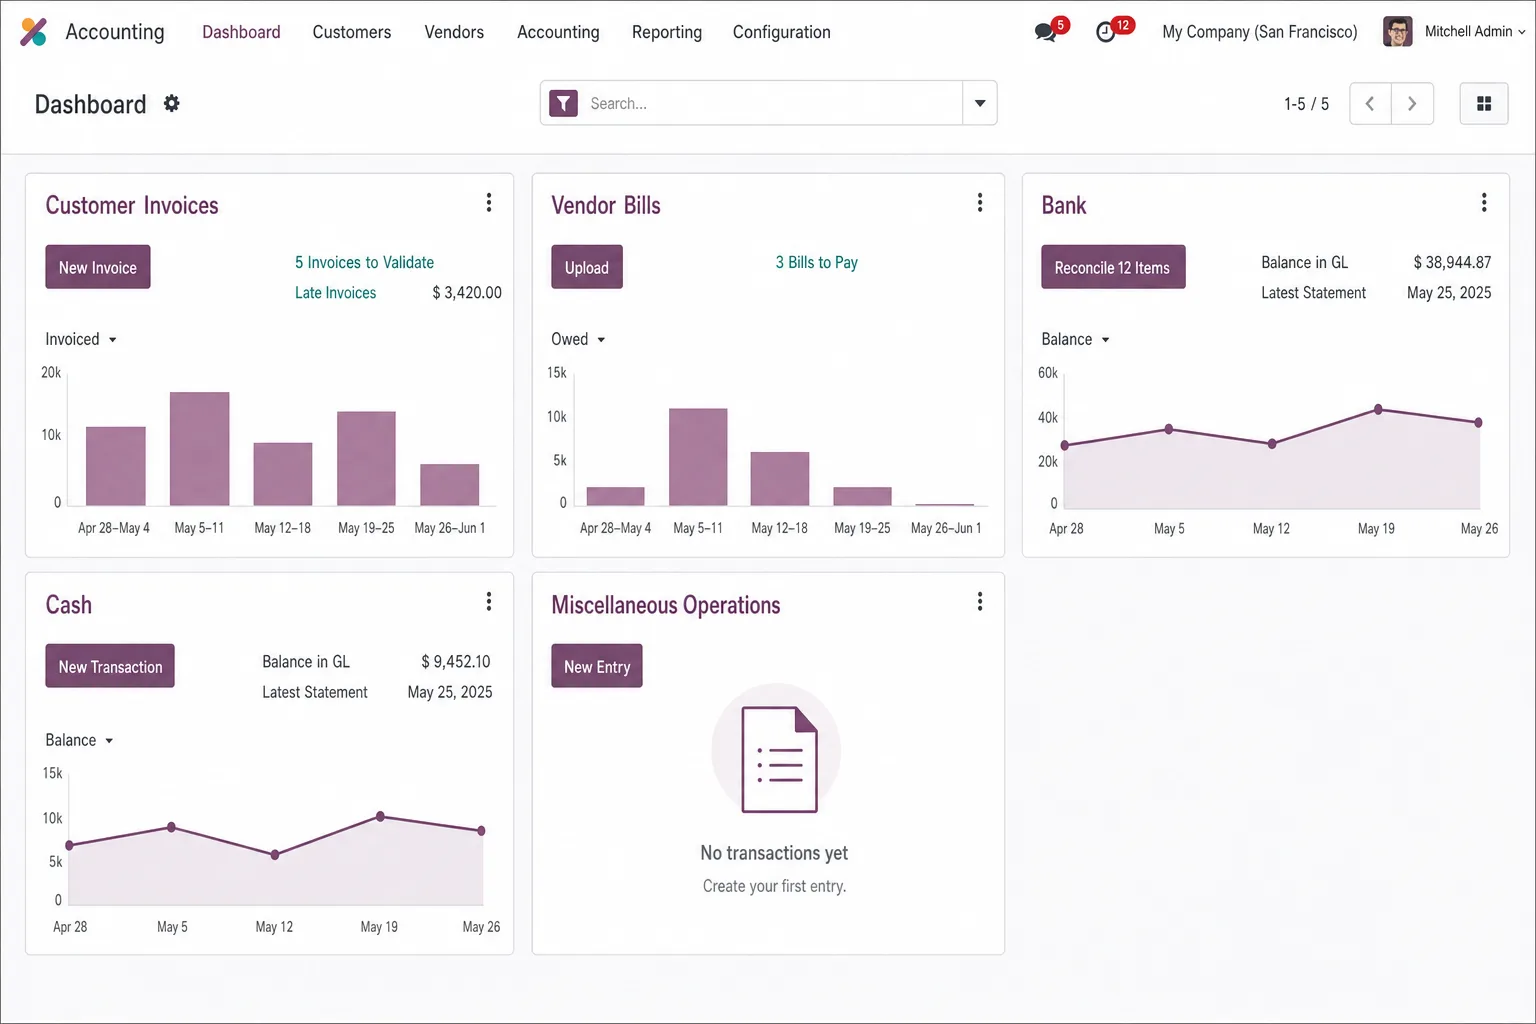Open the 3 Bills to Pay link
The image size is (1536, 1024).
point(817,262)
